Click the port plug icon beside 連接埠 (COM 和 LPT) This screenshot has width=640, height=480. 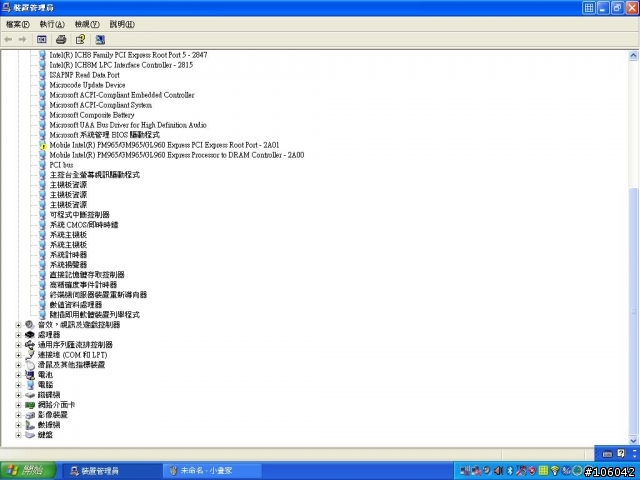30,355
